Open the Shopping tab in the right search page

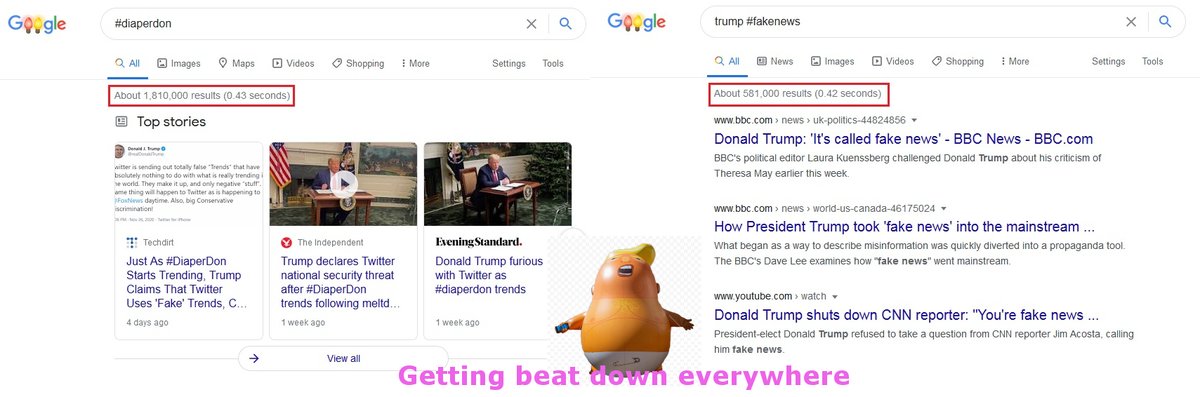pyautogui.click(x=957, y=61)
